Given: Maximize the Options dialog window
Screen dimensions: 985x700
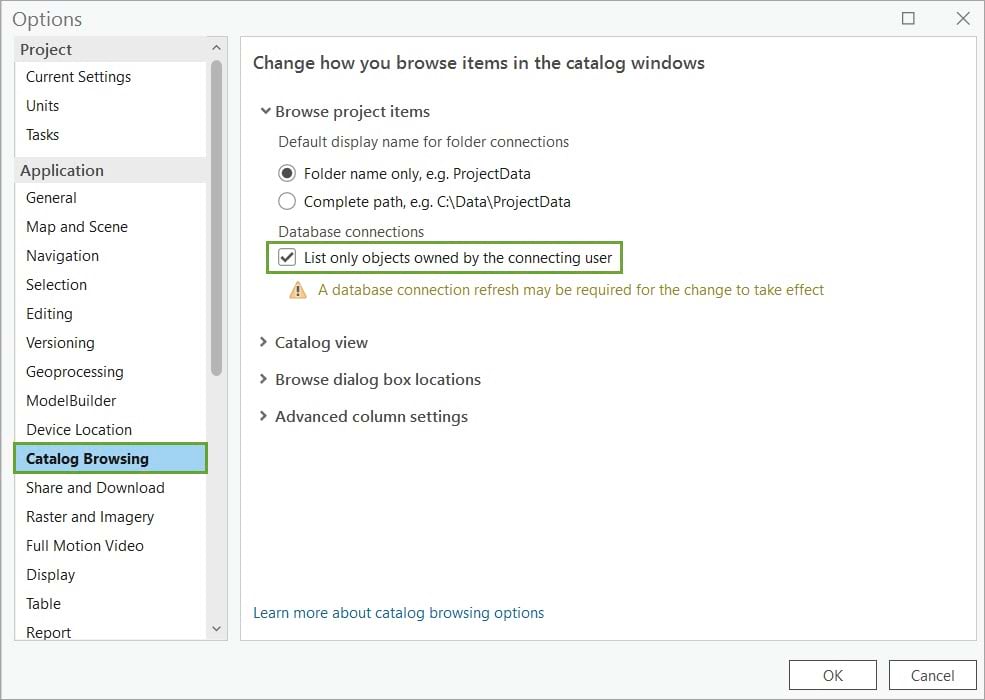Looking at the screenshot, I should pos(908,18).
